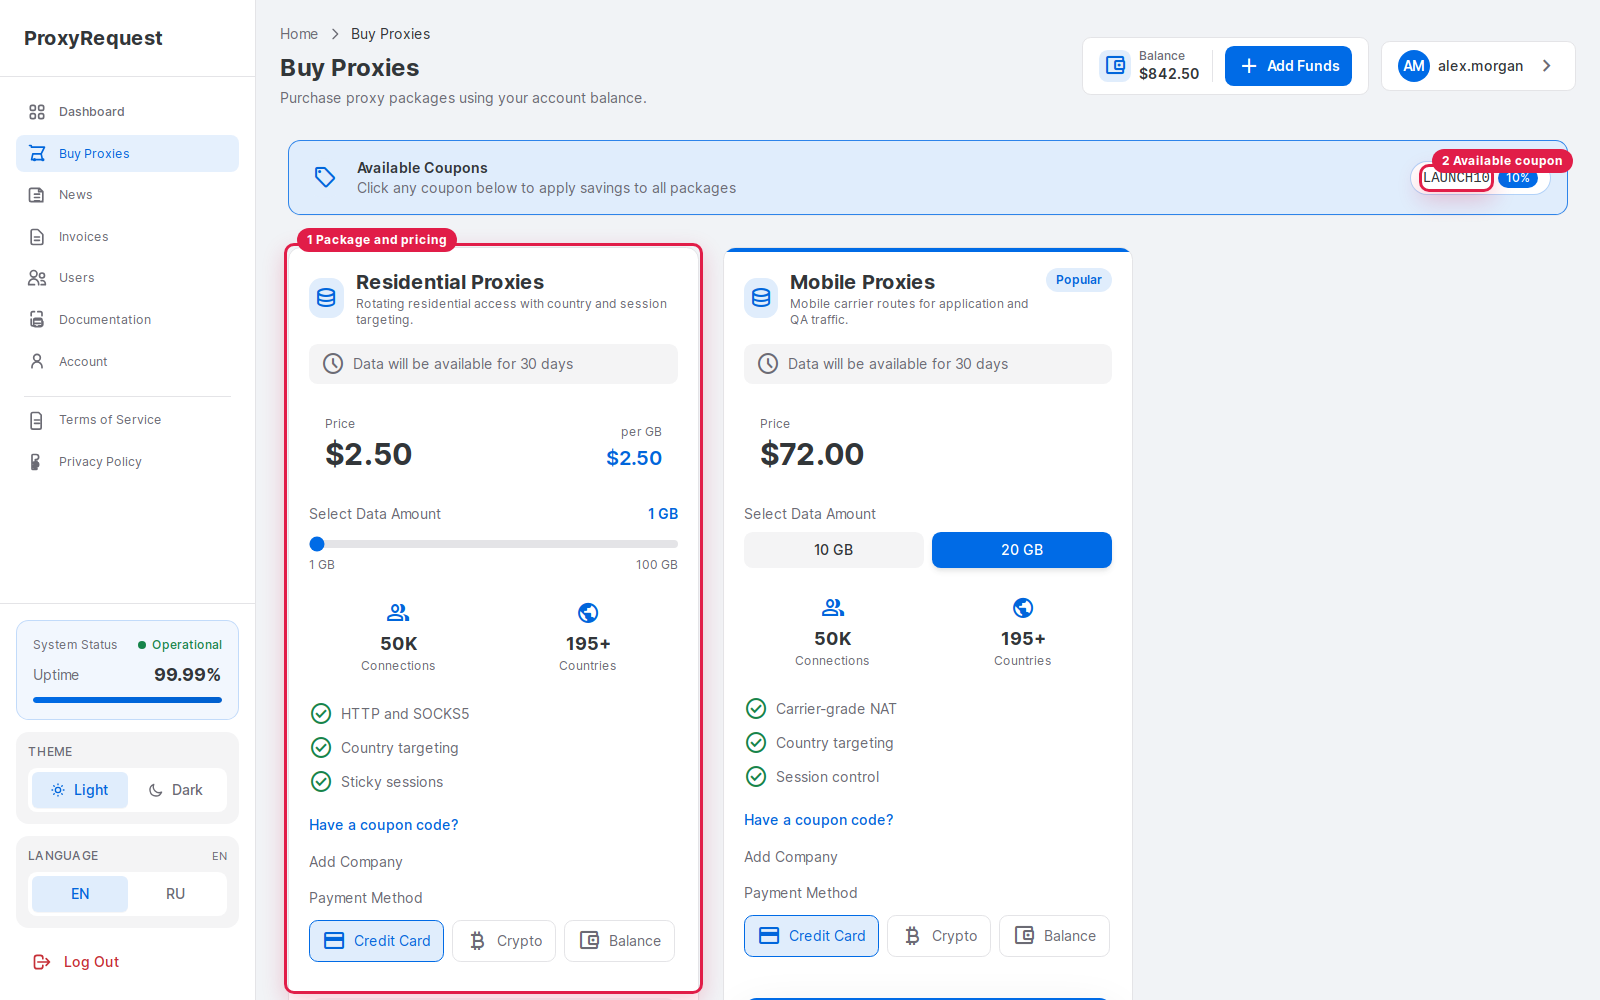The height and width of the screenshot is (1000, 1600).
Task: Select 10 GB data amount
Action: point(834,550)
